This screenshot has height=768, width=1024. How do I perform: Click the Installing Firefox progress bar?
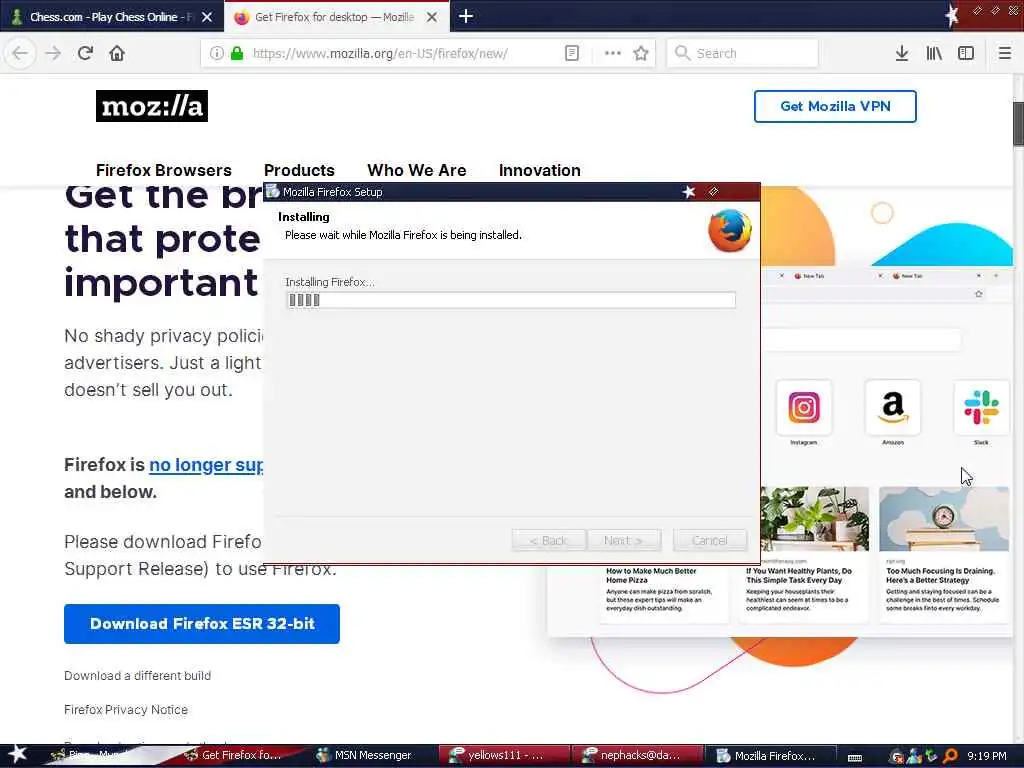(x=511, y=300)
